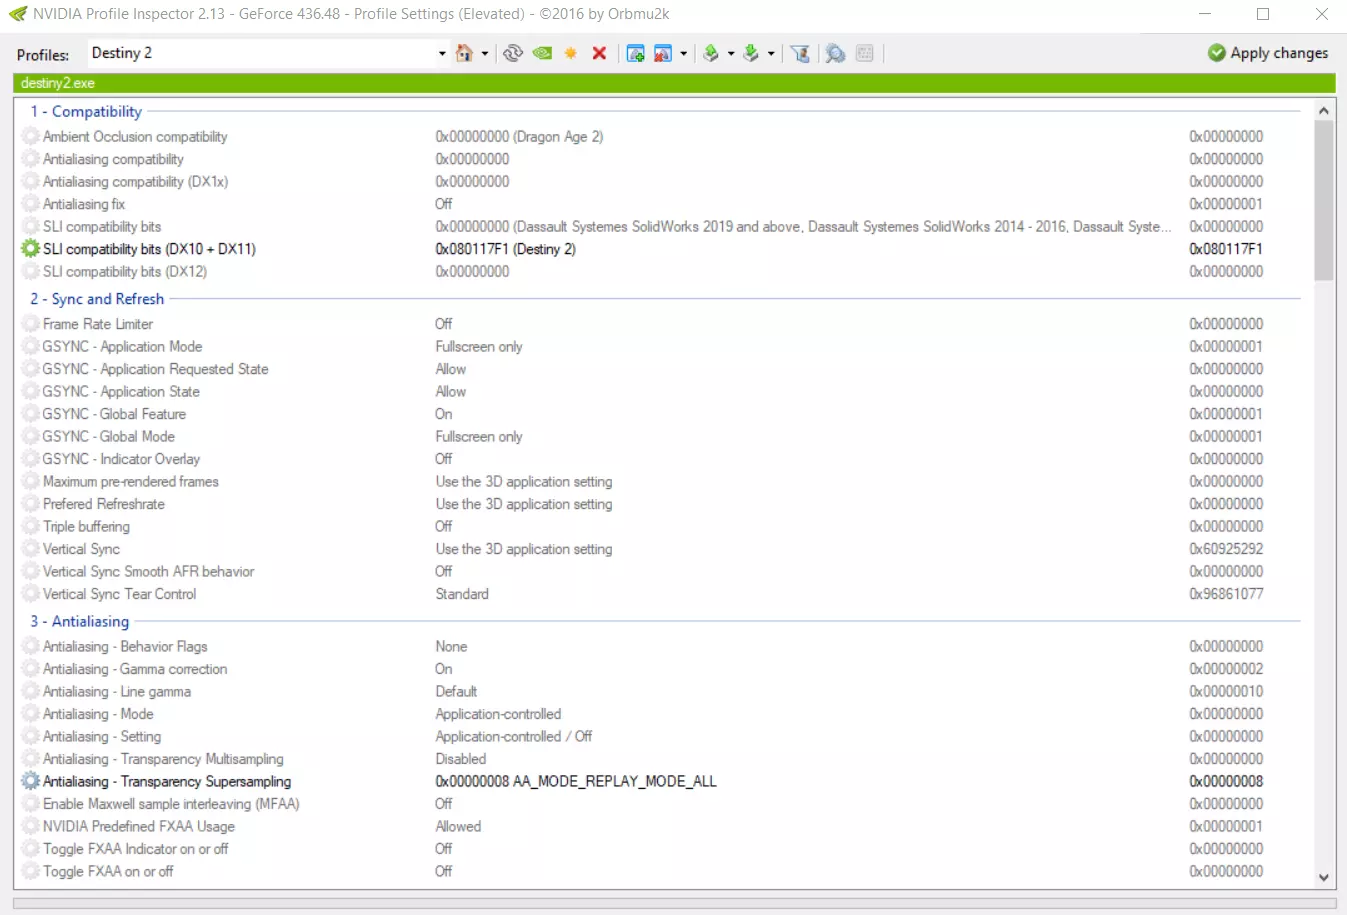Delete the current profile with red X
This screenshot has height=915, width=1347.
599,53
